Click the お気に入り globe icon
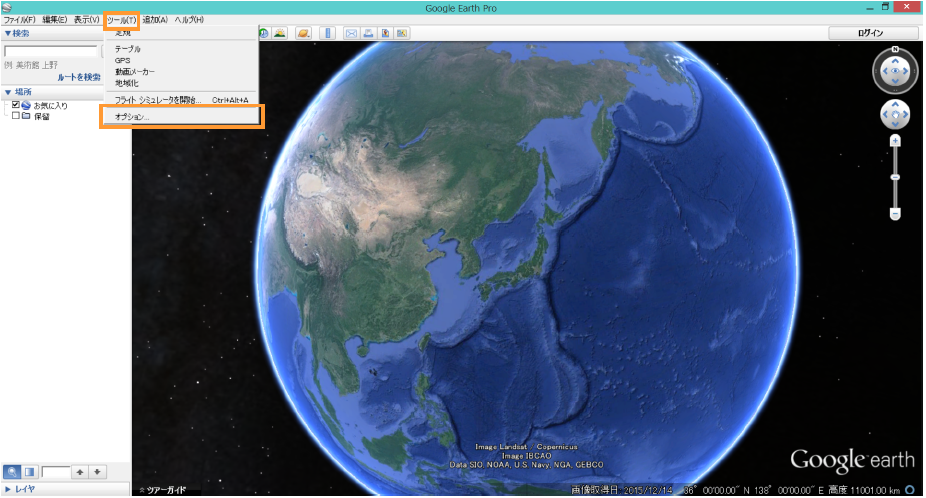This screenshot has width=926, height=498. (26, 105)
